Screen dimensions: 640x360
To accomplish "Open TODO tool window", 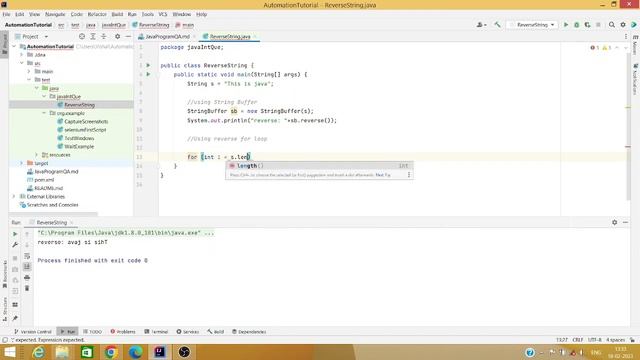I will pos(92,332).
